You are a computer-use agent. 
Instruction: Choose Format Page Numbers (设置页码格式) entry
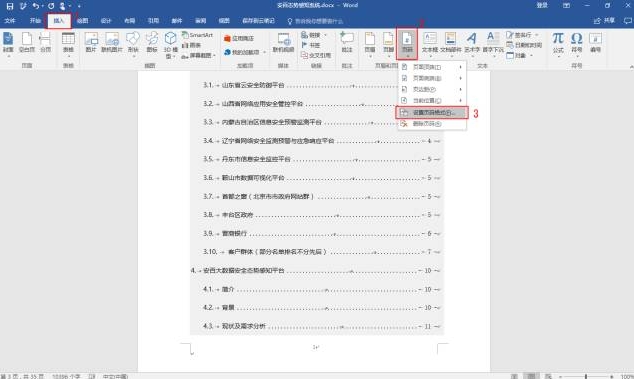[432, 112]
